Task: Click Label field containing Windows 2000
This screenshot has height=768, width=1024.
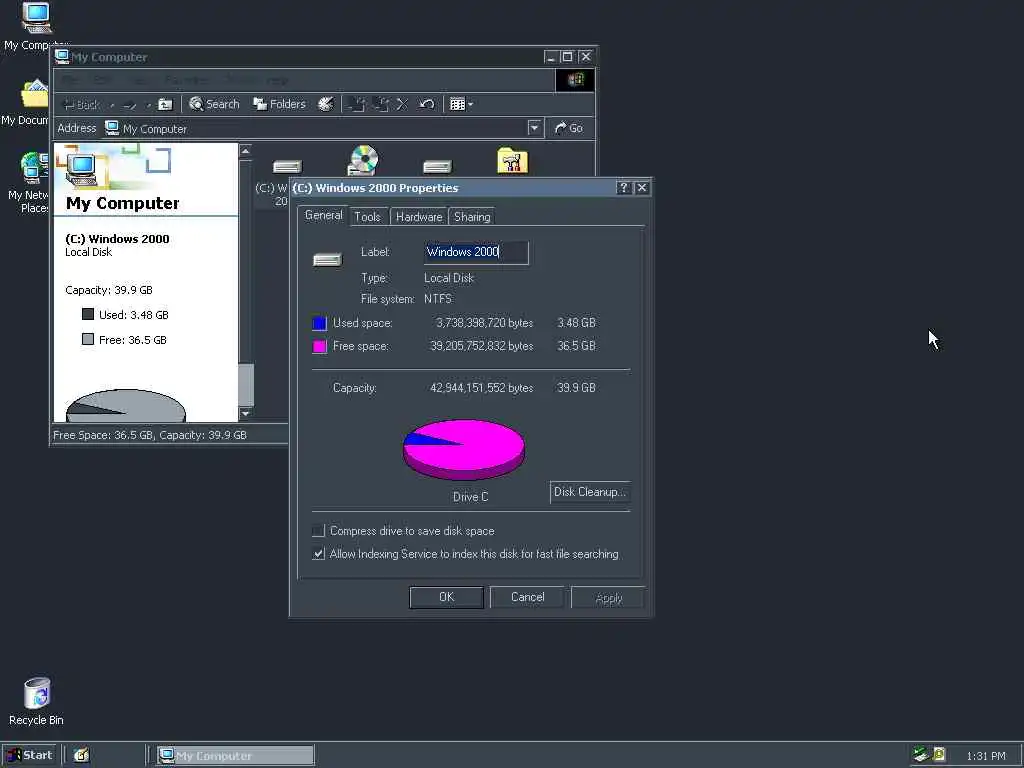Action: pos(476,252)
